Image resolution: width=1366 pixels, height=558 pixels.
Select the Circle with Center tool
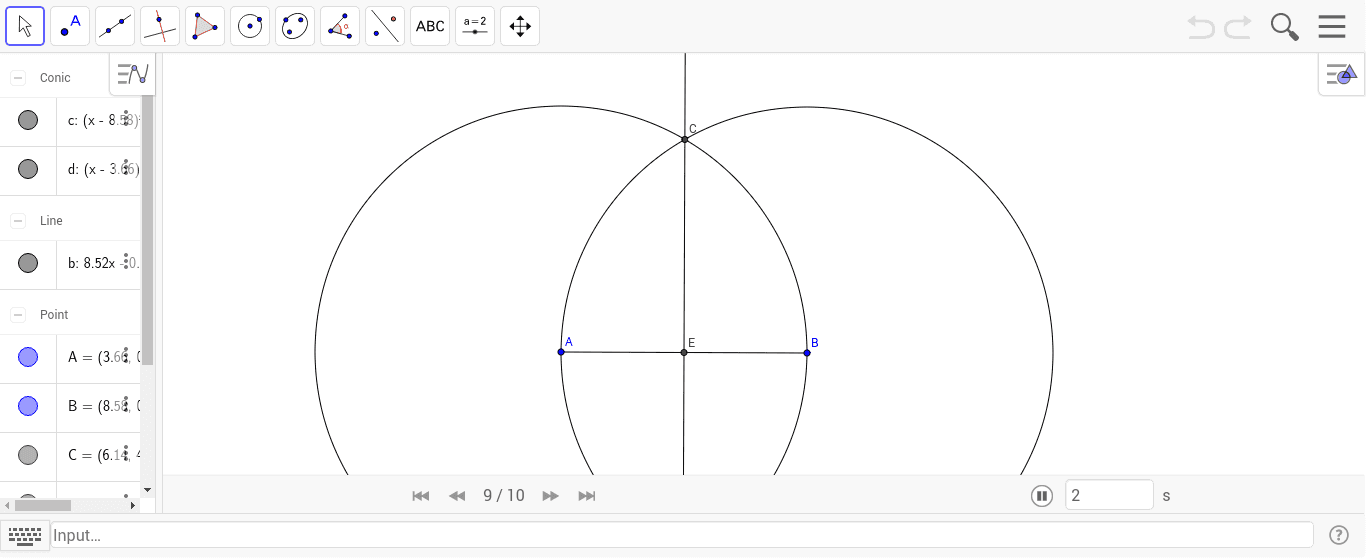[250, 26]
